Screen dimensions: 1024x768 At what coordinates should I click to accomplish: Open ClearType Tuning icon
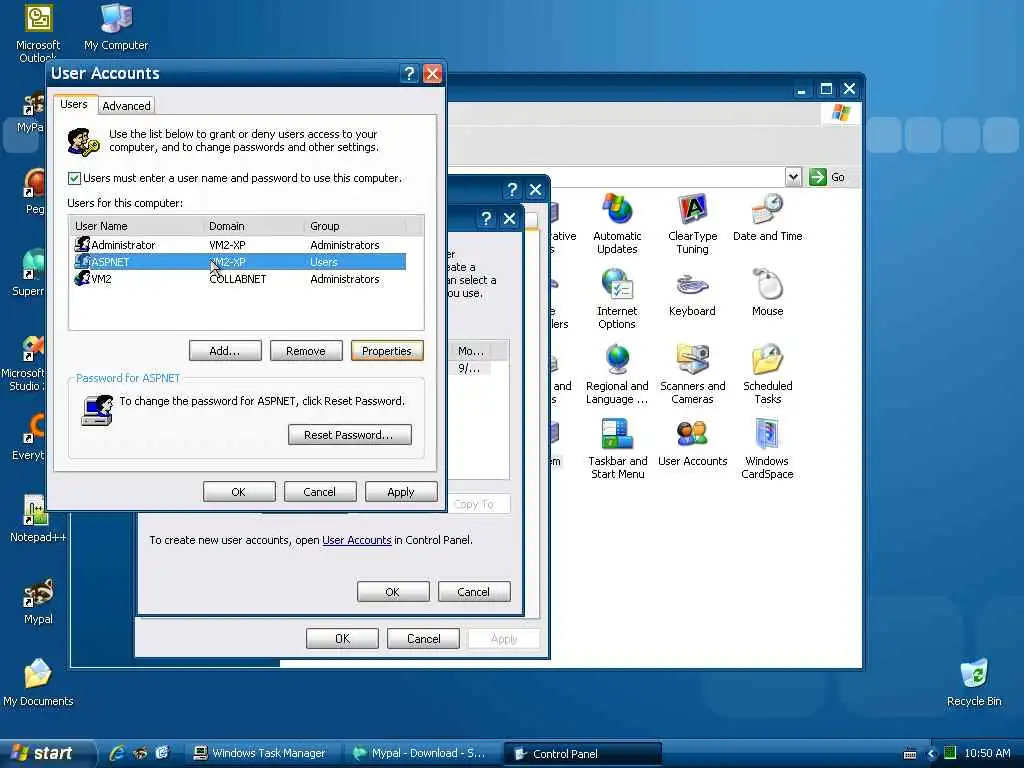pyautogui.click(x=692, y=223)
